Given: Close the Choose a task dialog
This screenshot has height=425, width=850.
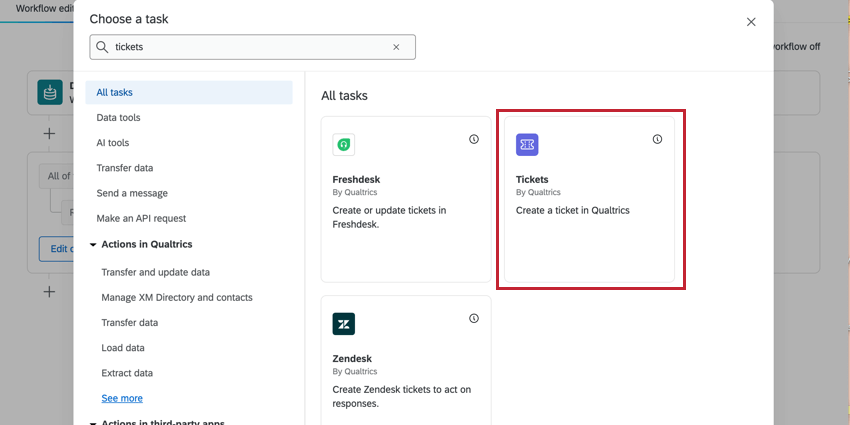Looking at the screenshot, I should point(751,21).
